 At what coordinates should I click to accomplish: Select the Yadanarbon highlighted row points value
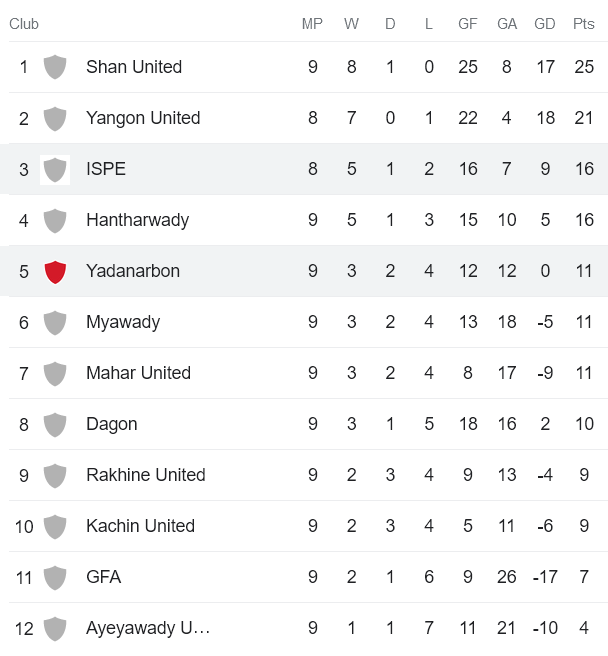coord(584,271)
